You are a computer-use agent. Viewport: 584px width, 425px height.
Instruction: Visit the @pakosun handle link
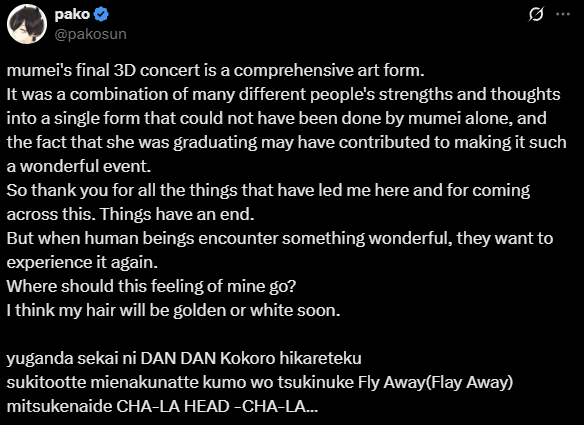pyautogui.click(x=91, y=34)
